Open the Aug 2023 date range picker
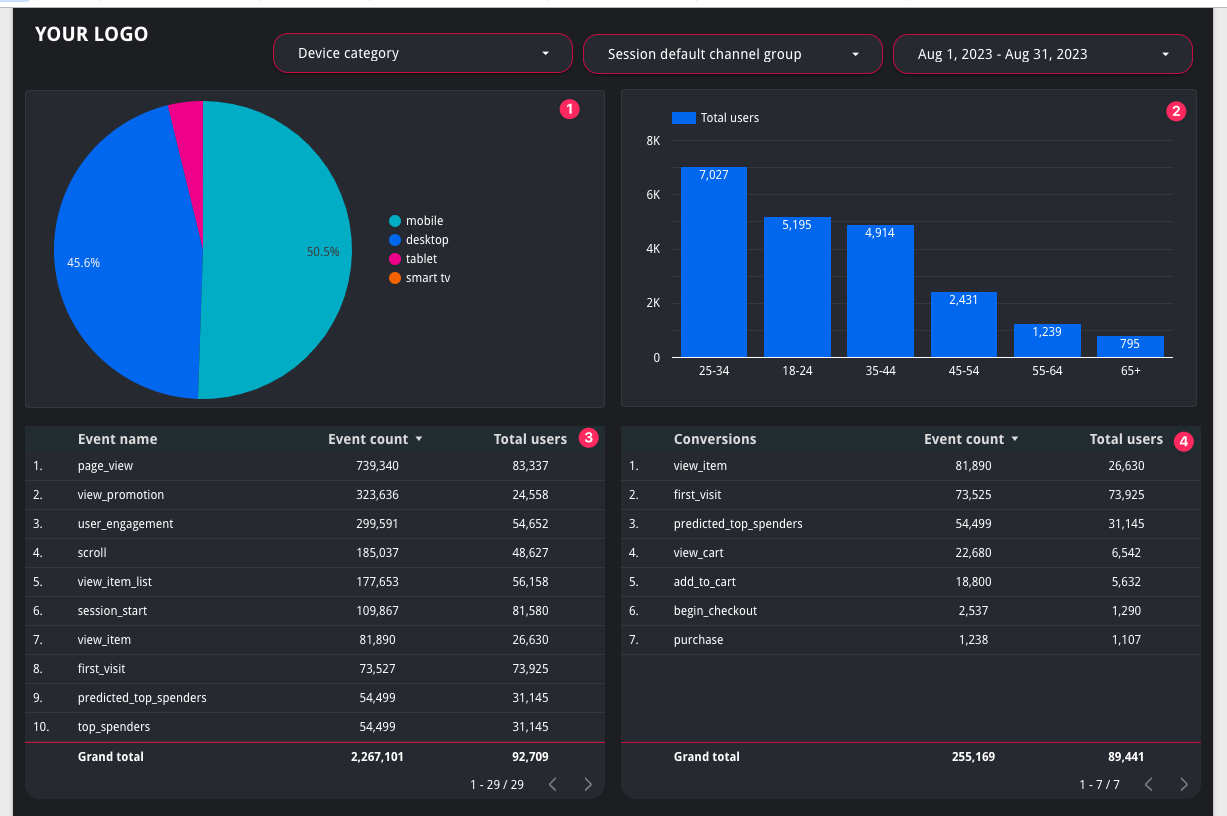The height and width of the screenshot is (816, 1227). [x=1043, y=54]
